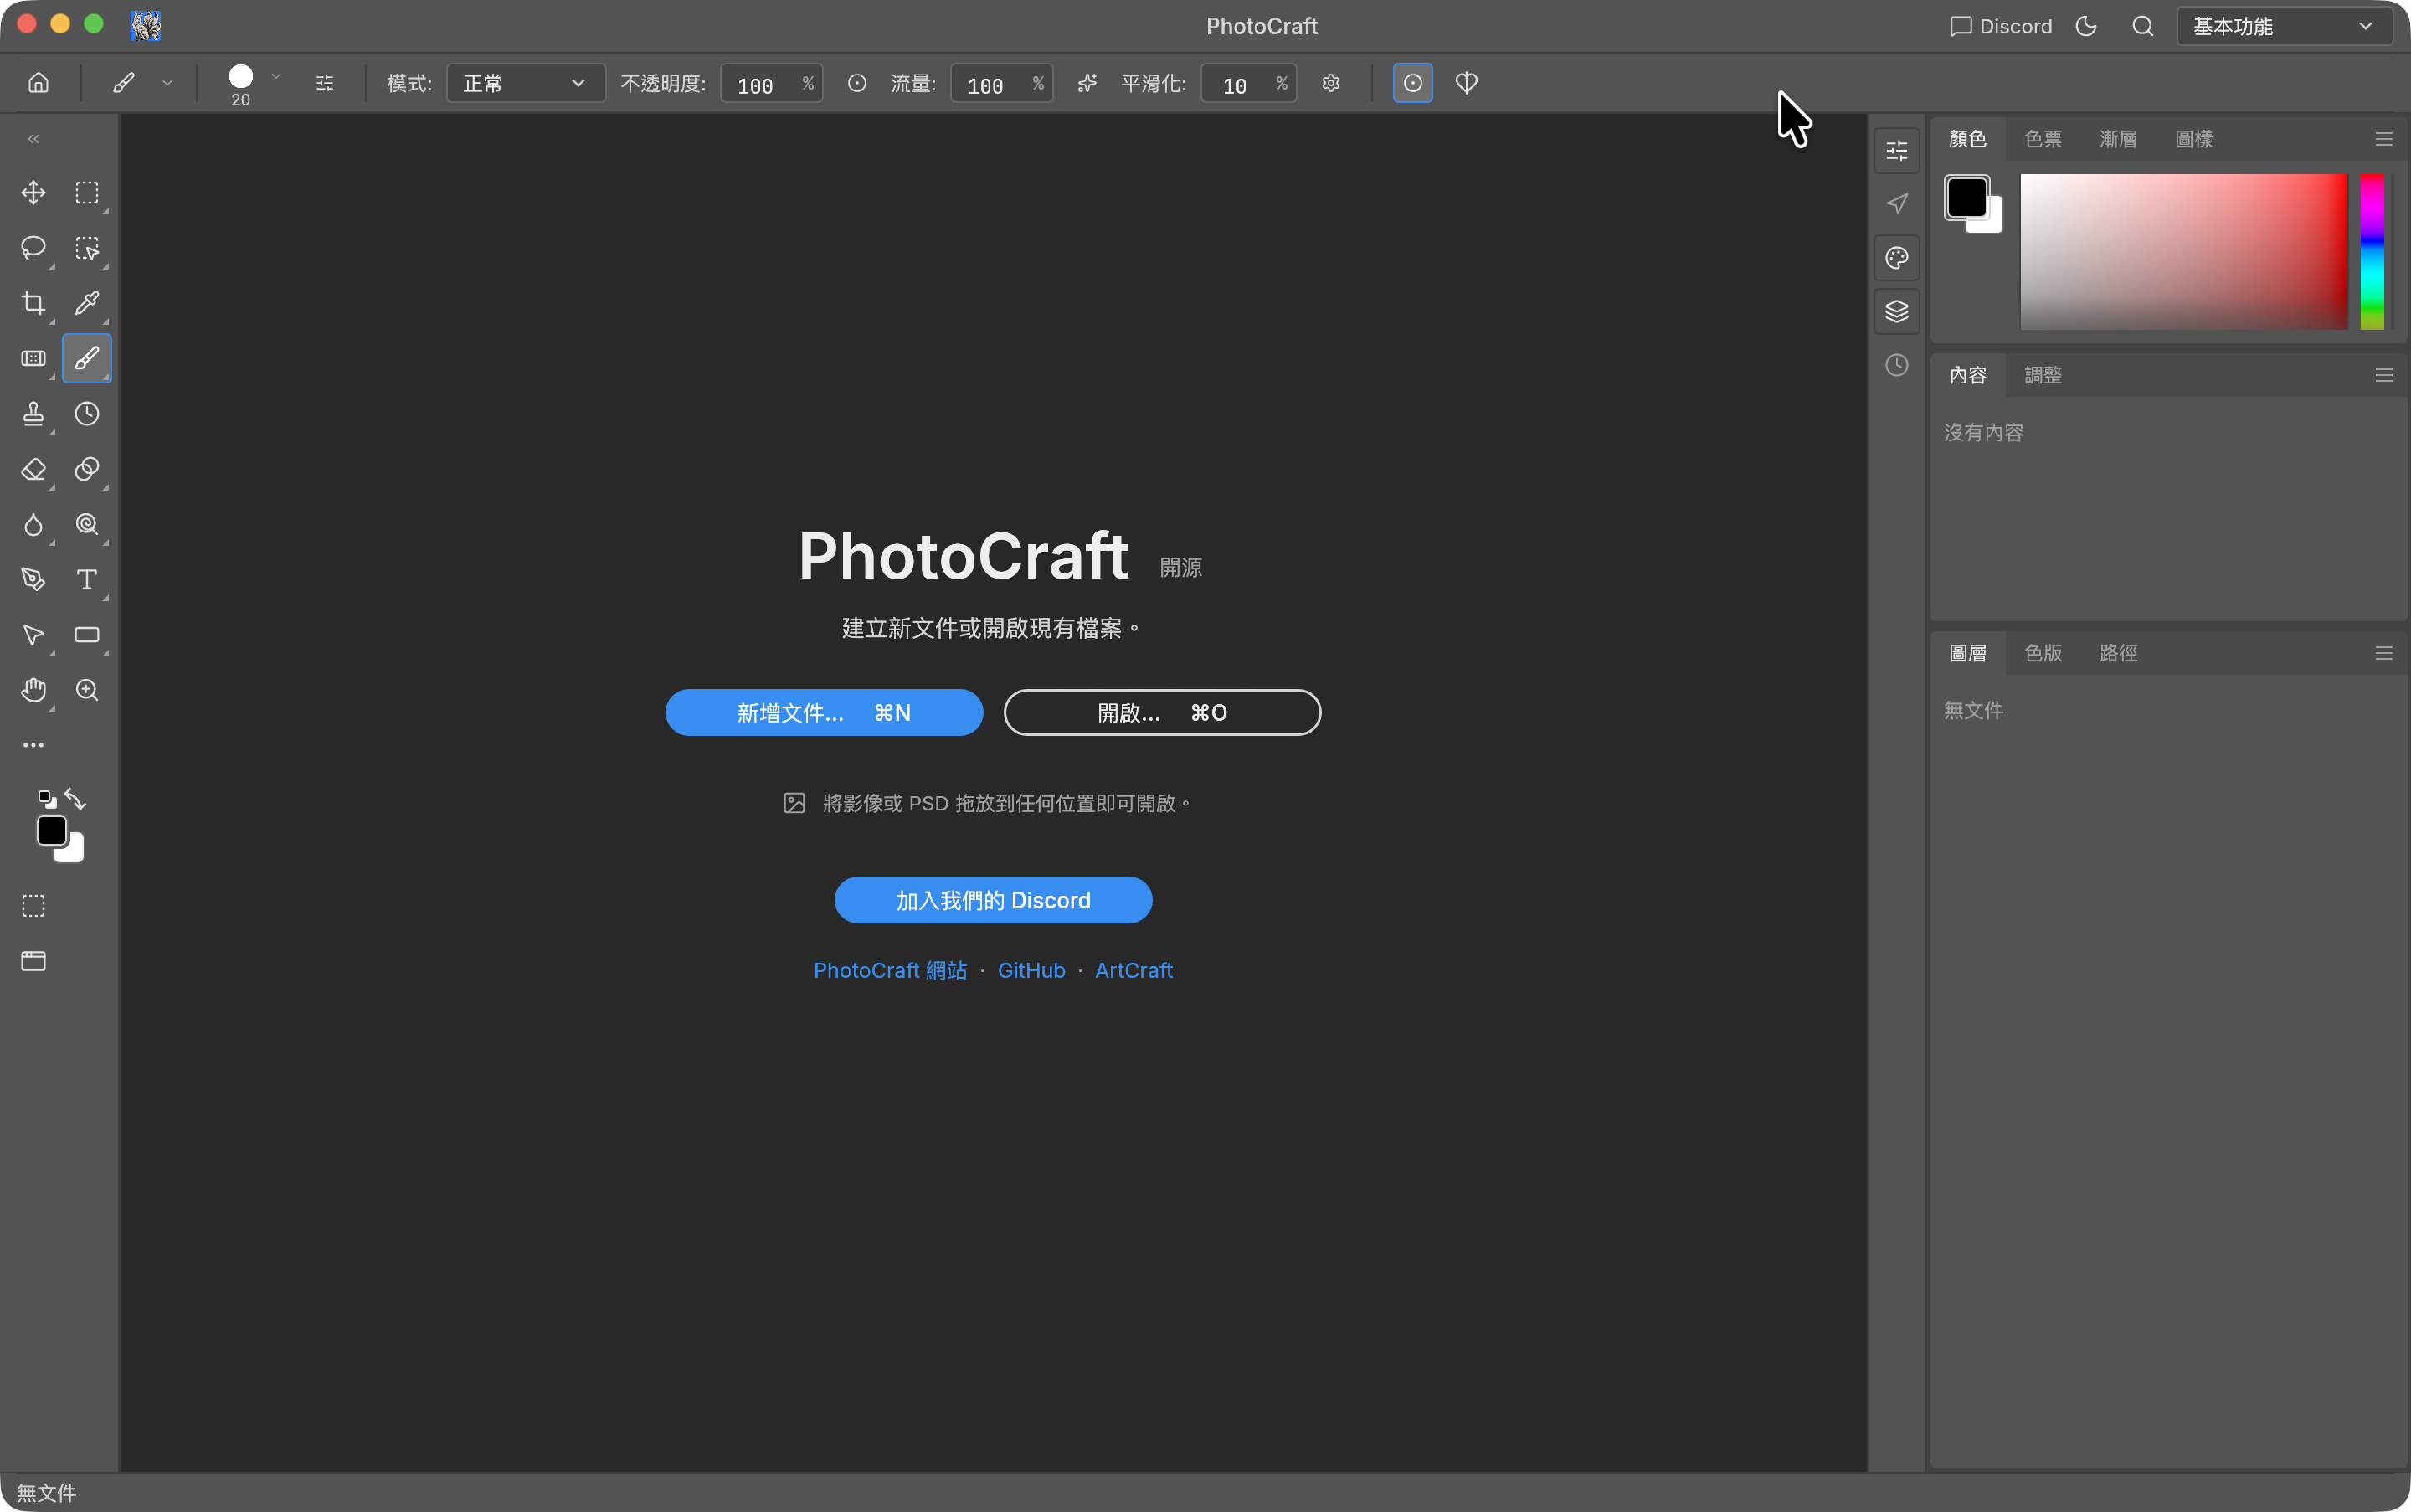Viewport: 2411px width, 1512px height.
Task: Select the Clone Stamp tool
Action: (33, 414)
